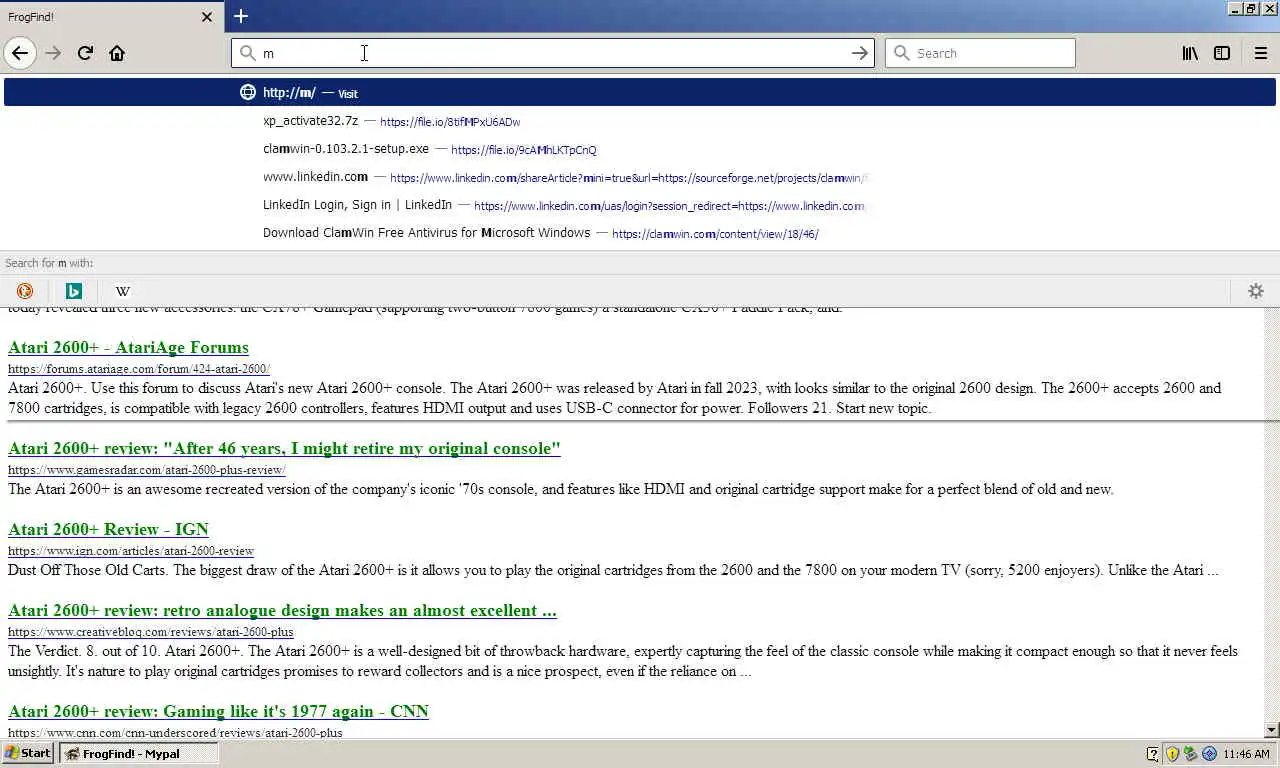Screen dimensions: 1280x768
Task: Open the home page icon
Action: click(x=117, y=53)
